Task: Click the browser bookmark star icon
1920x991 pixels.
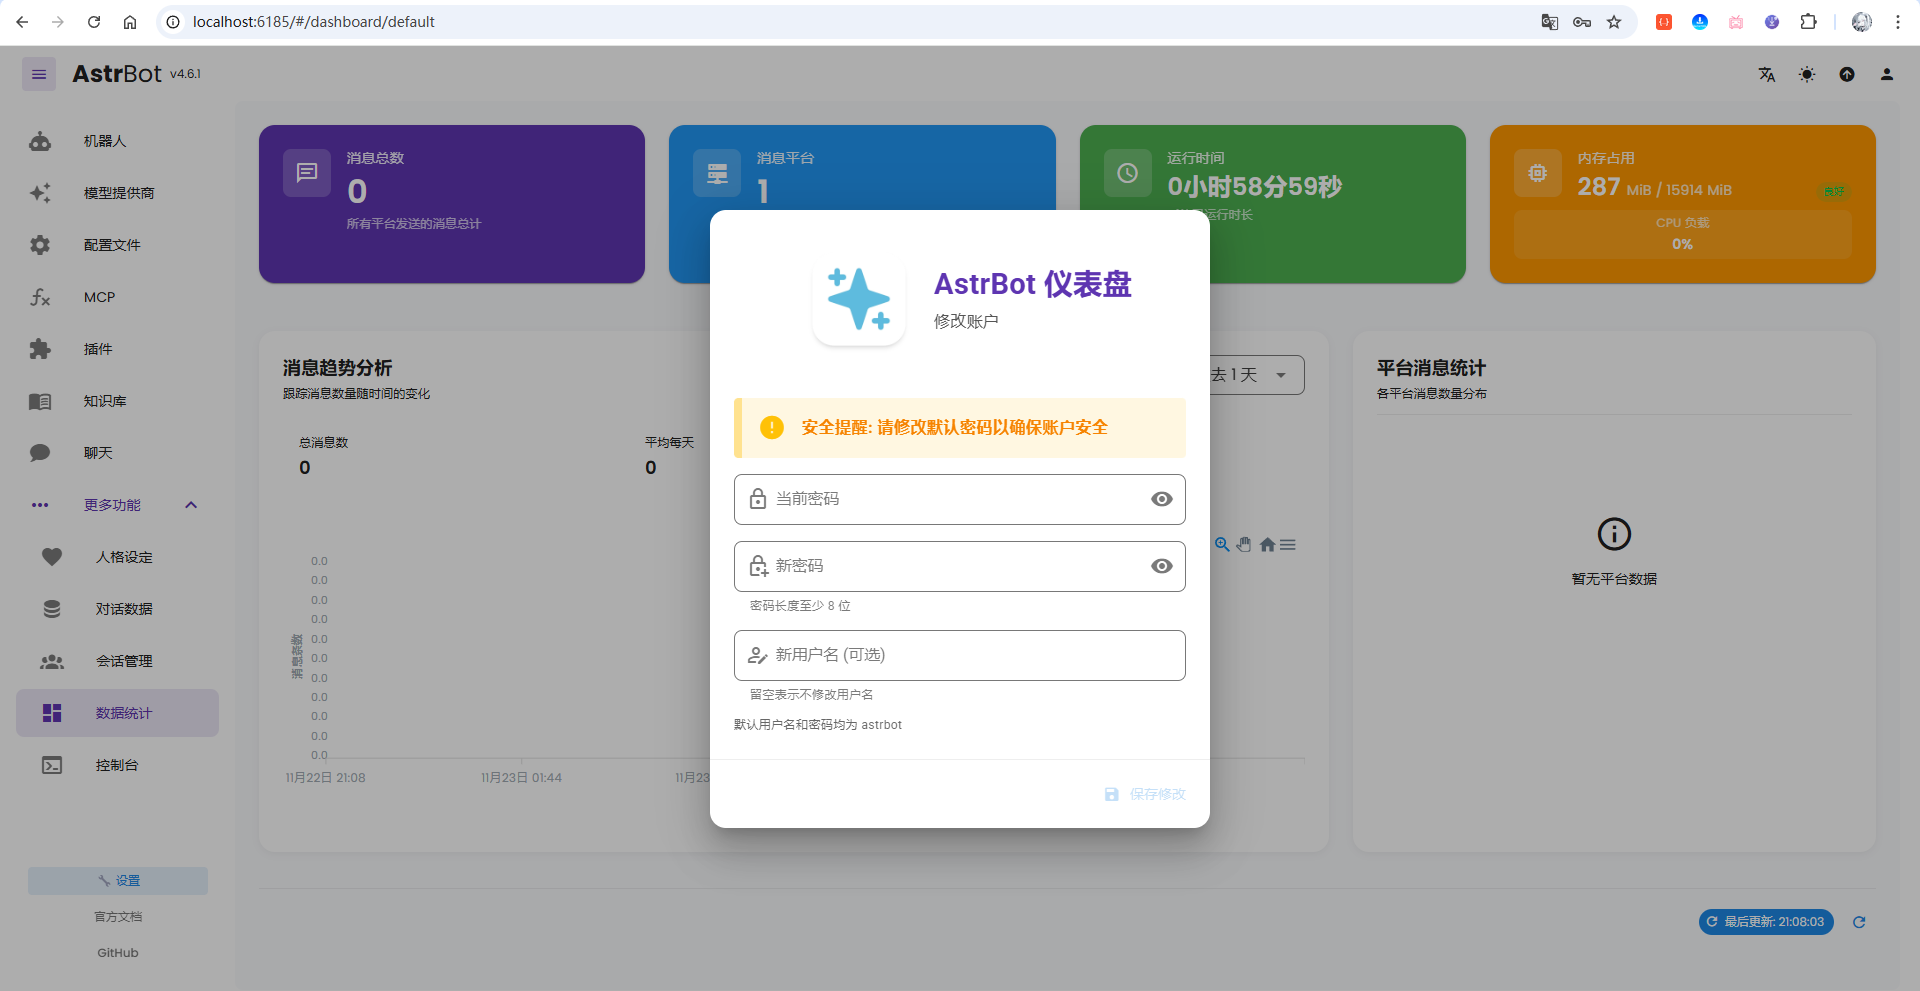Action: click(1614, 22)
